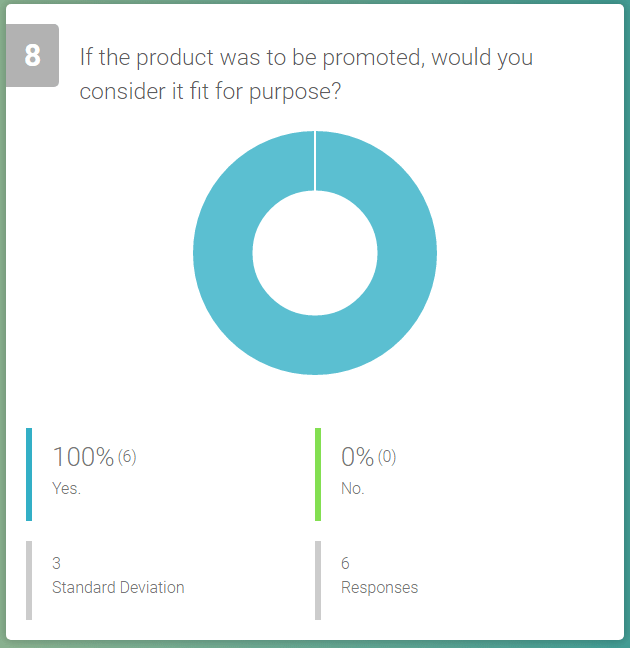Viewport: 630px width, 648px height.
Task: Click the question text about product promotion
Action: click(306, 73)
